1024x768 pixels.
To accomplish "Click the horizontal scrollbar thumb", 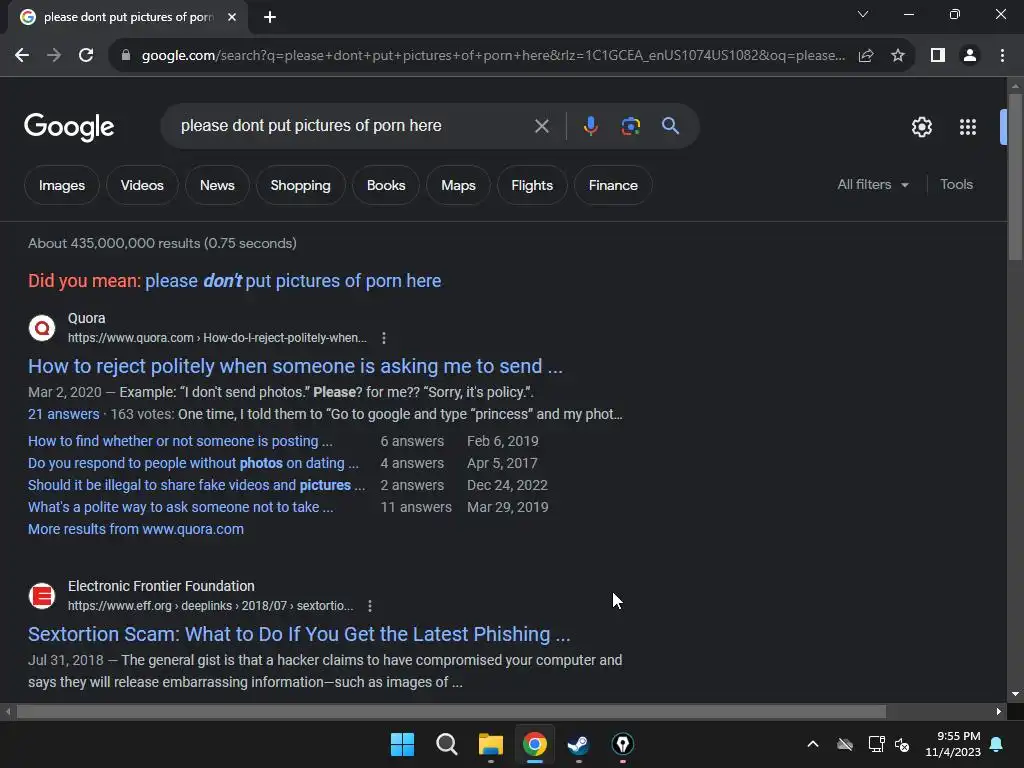I will pos(451,711).
